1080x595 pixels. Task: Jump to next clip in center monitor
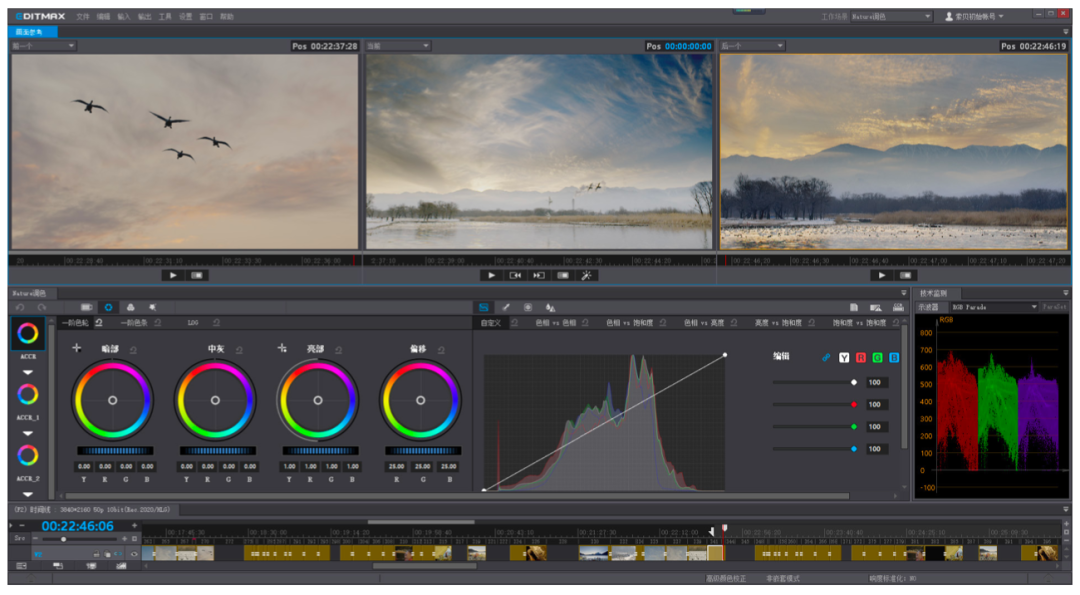[539, 275]
